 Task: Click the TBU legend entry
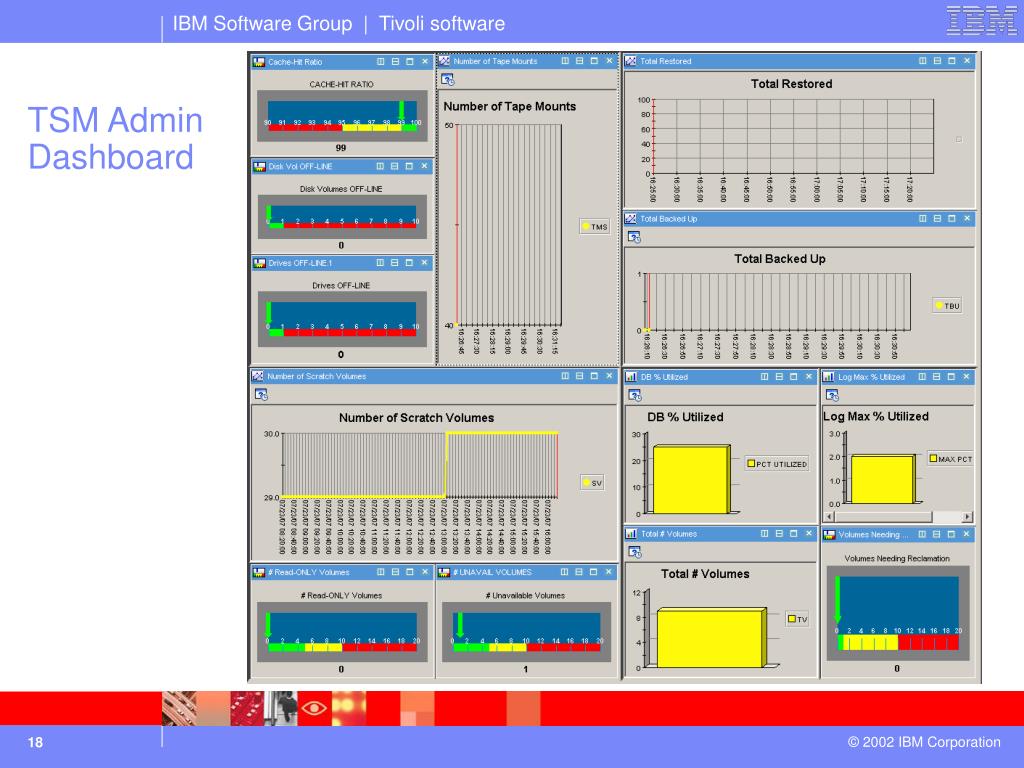coord(948,306)
